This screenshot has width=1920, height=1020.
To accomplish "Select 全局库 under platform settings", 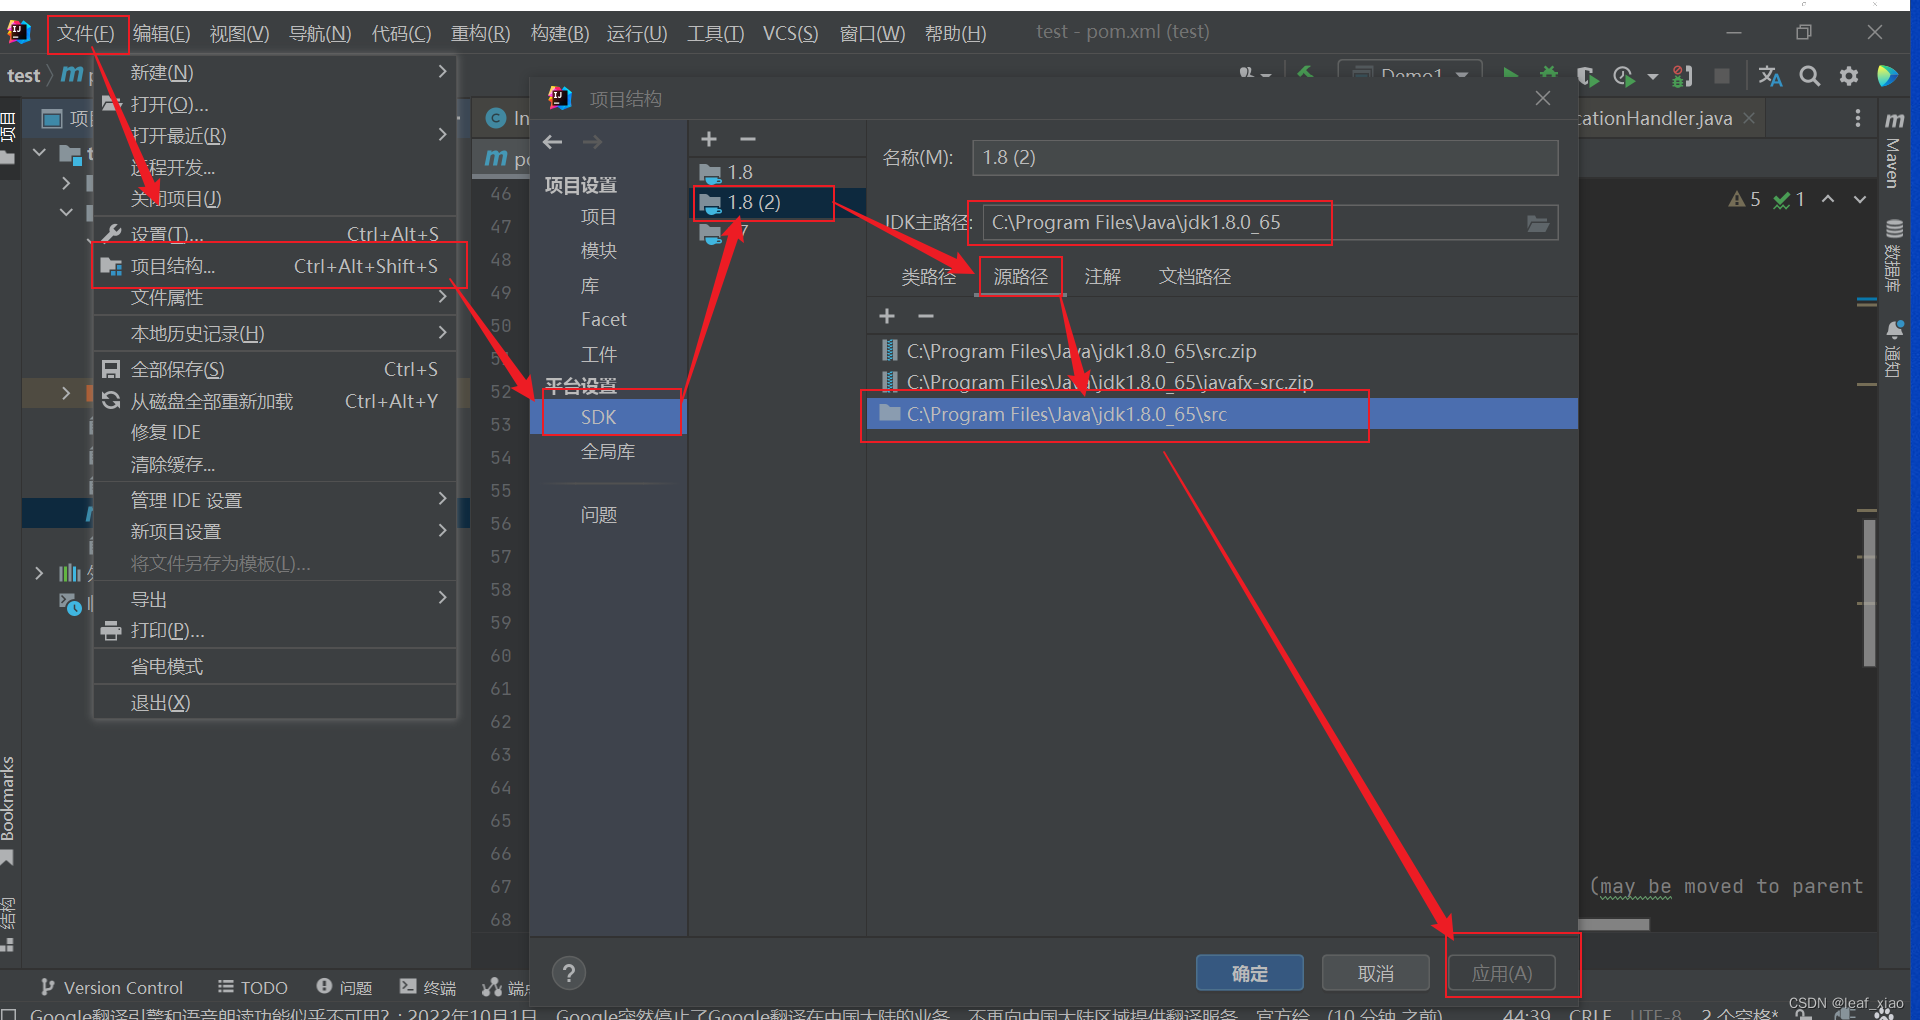I will click(x=608, y=452).
